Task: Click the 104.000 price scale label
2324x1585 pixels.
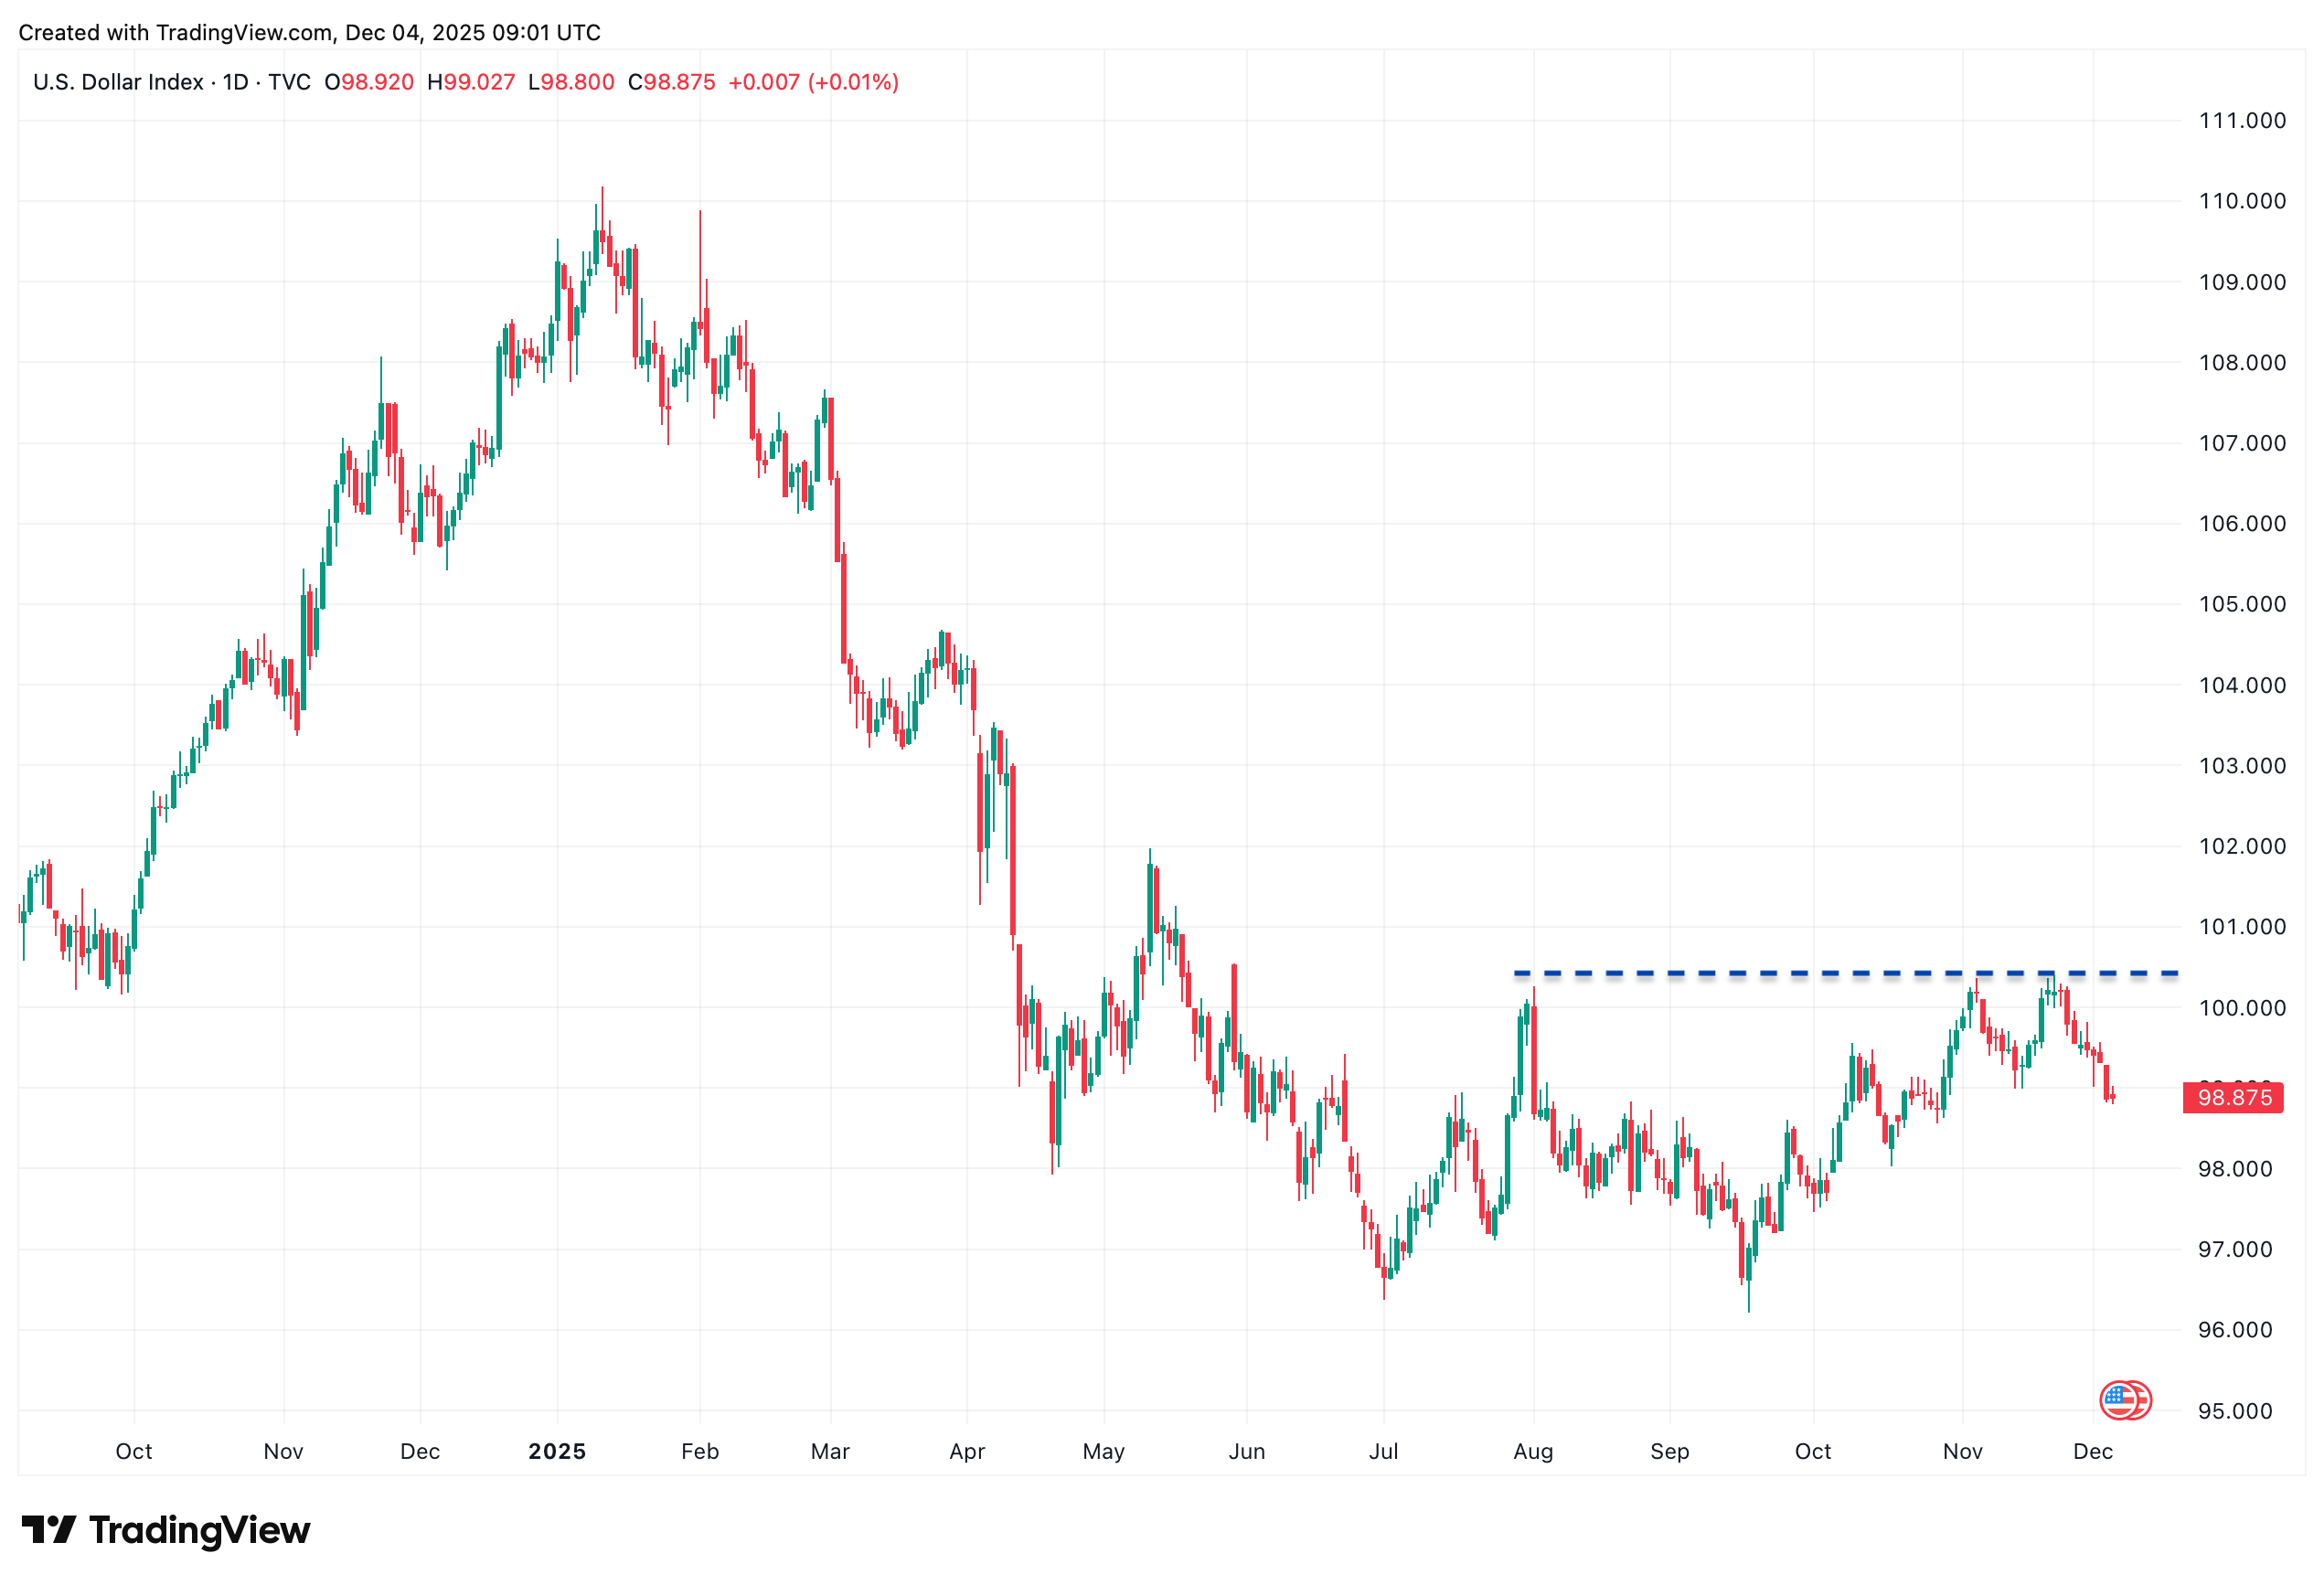Action: pos(2241,685)
